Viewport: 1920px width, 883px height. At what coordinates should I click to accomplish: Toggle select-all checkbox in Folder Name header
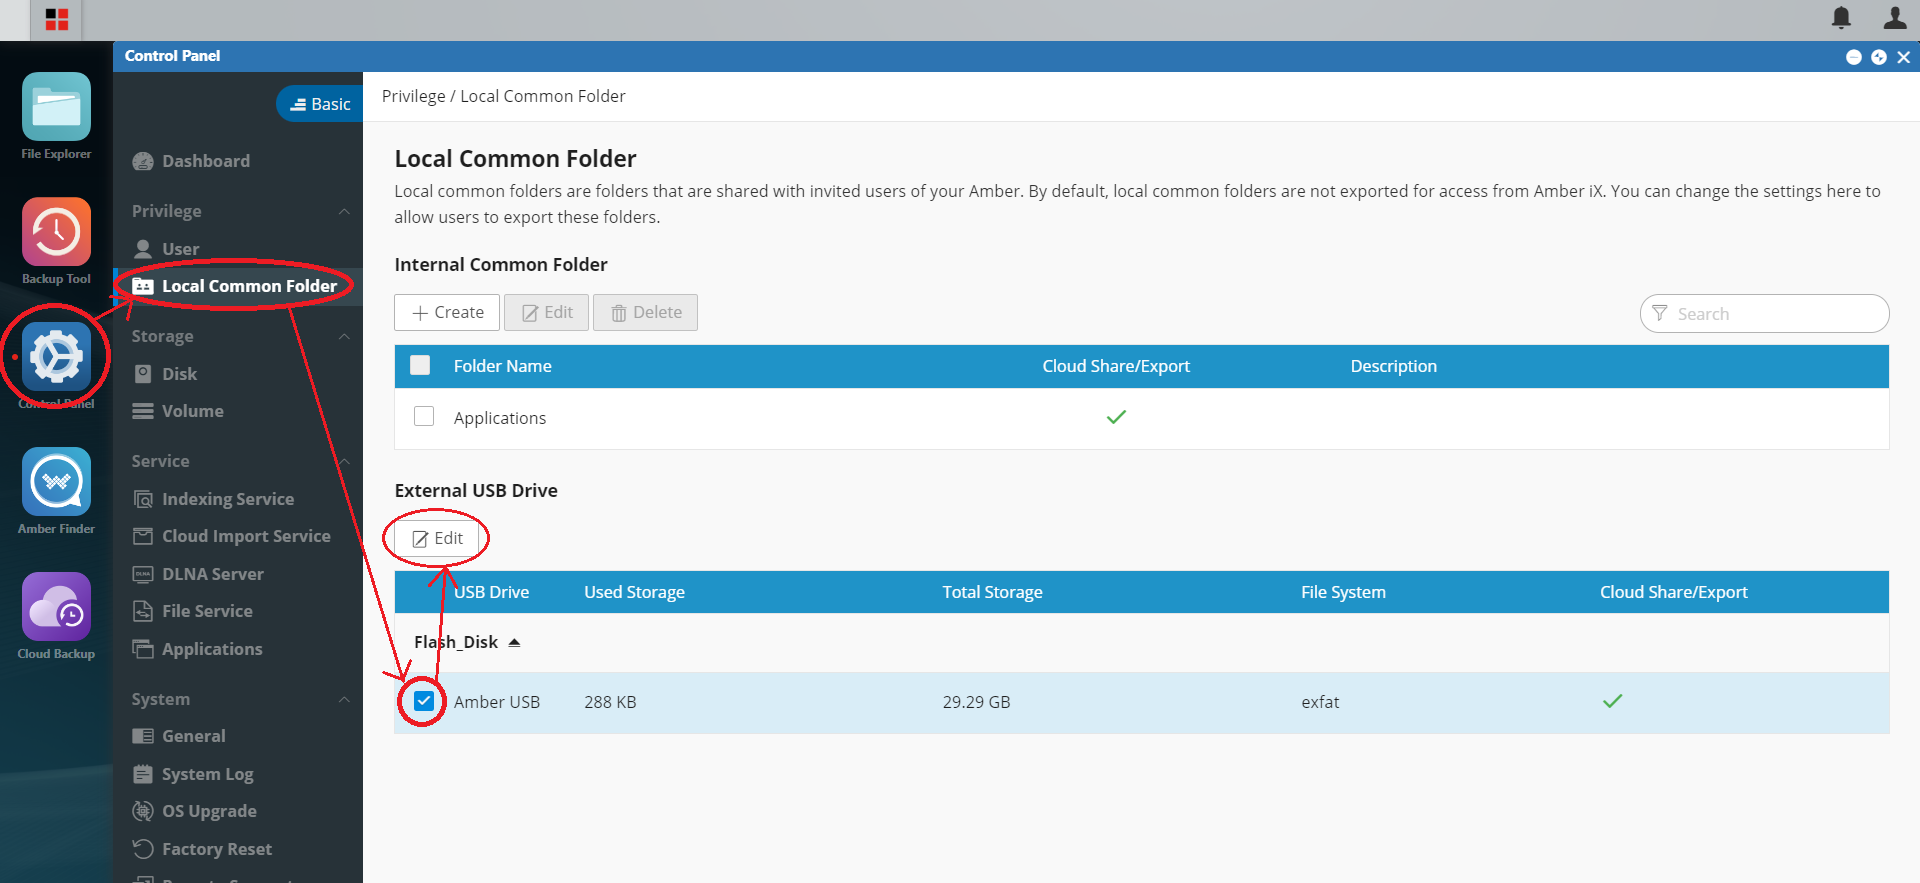click(420, 365)
